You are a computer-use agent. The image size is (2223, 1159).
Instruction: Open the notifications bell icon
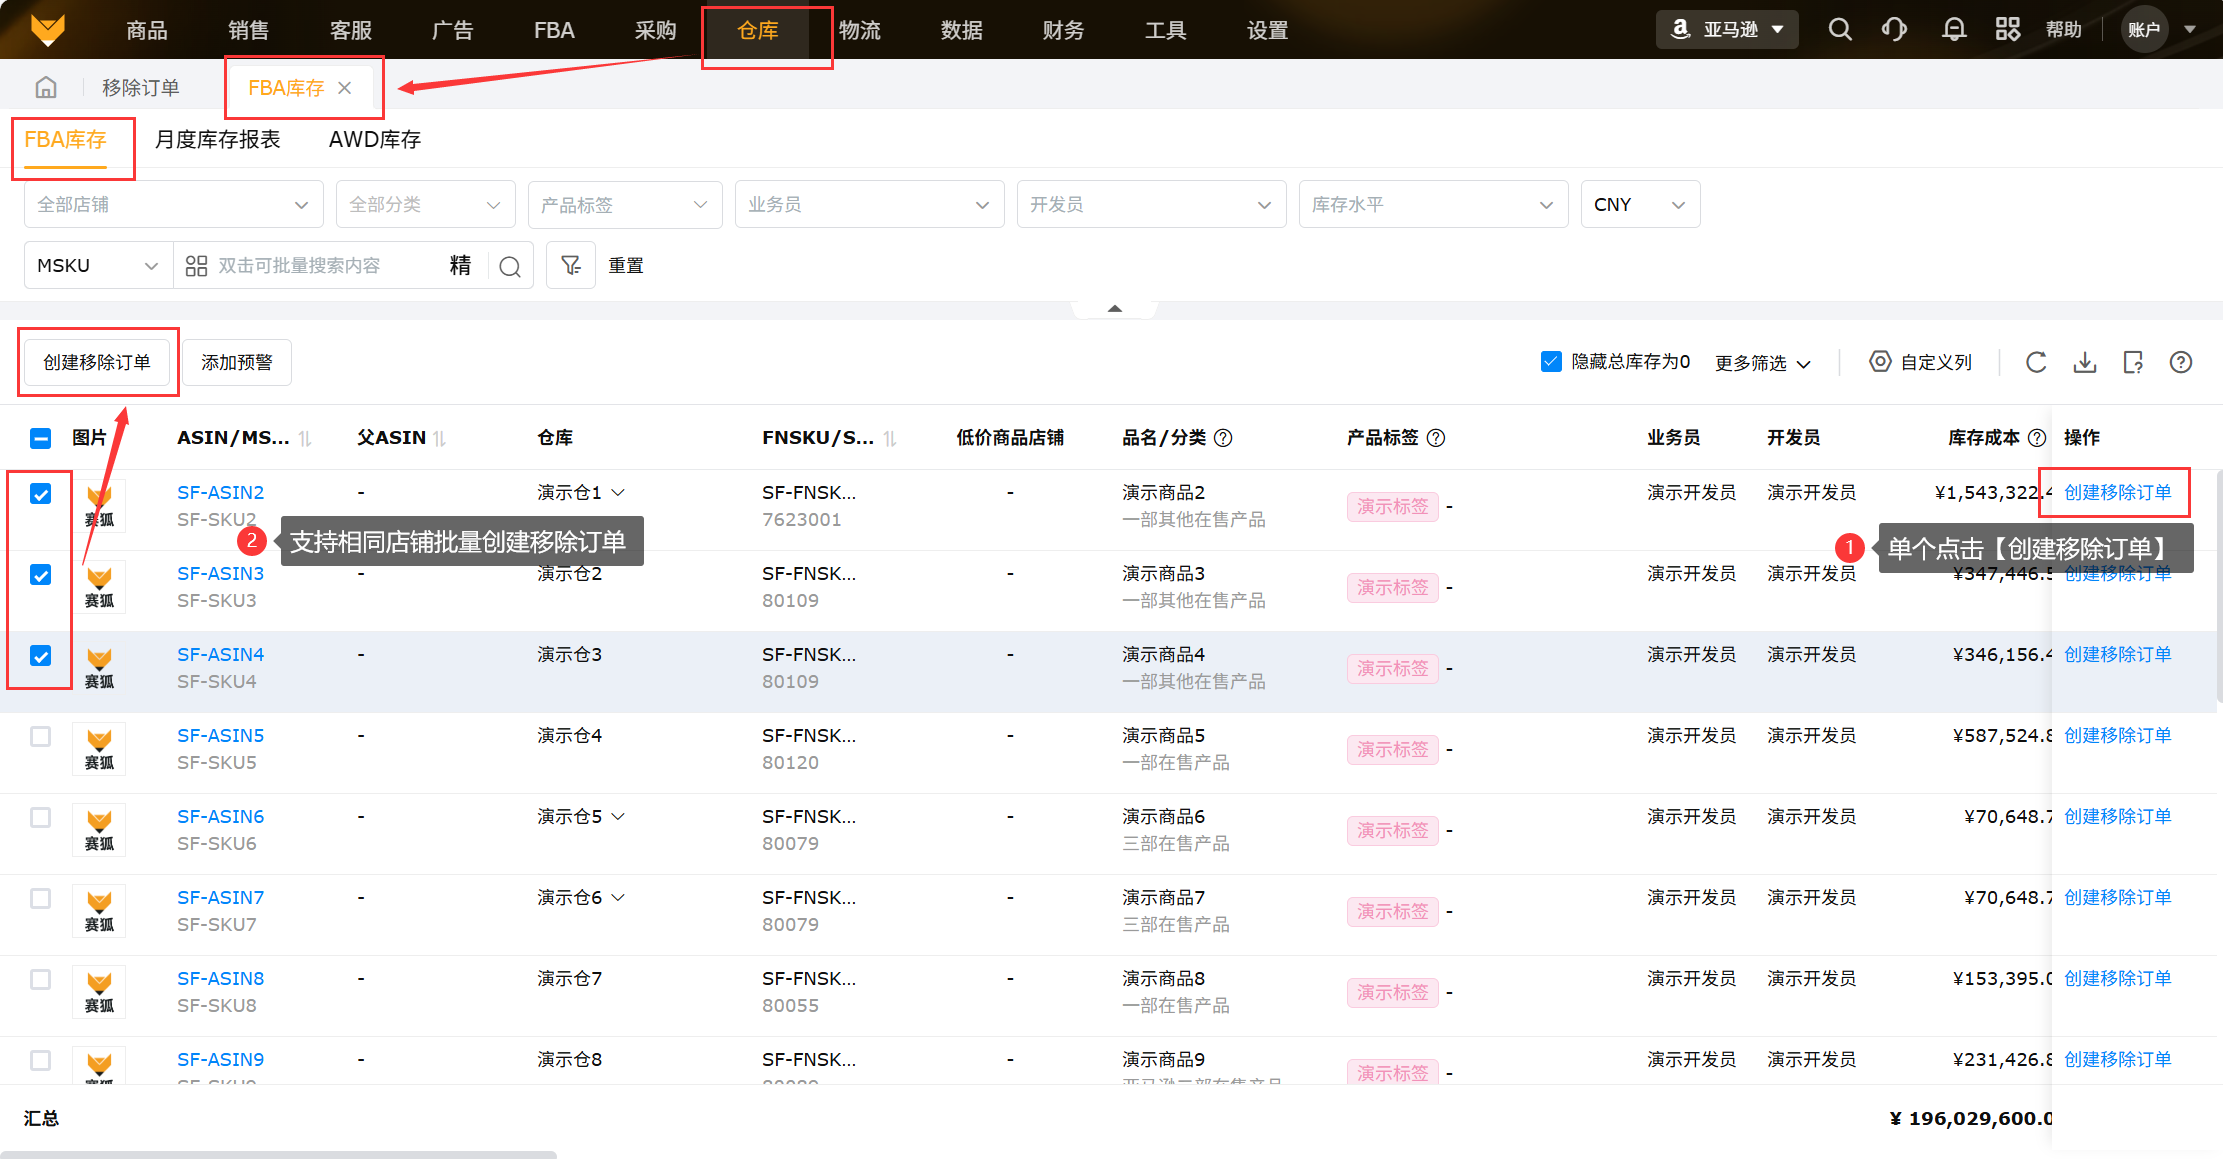(x=1953, y=30)
